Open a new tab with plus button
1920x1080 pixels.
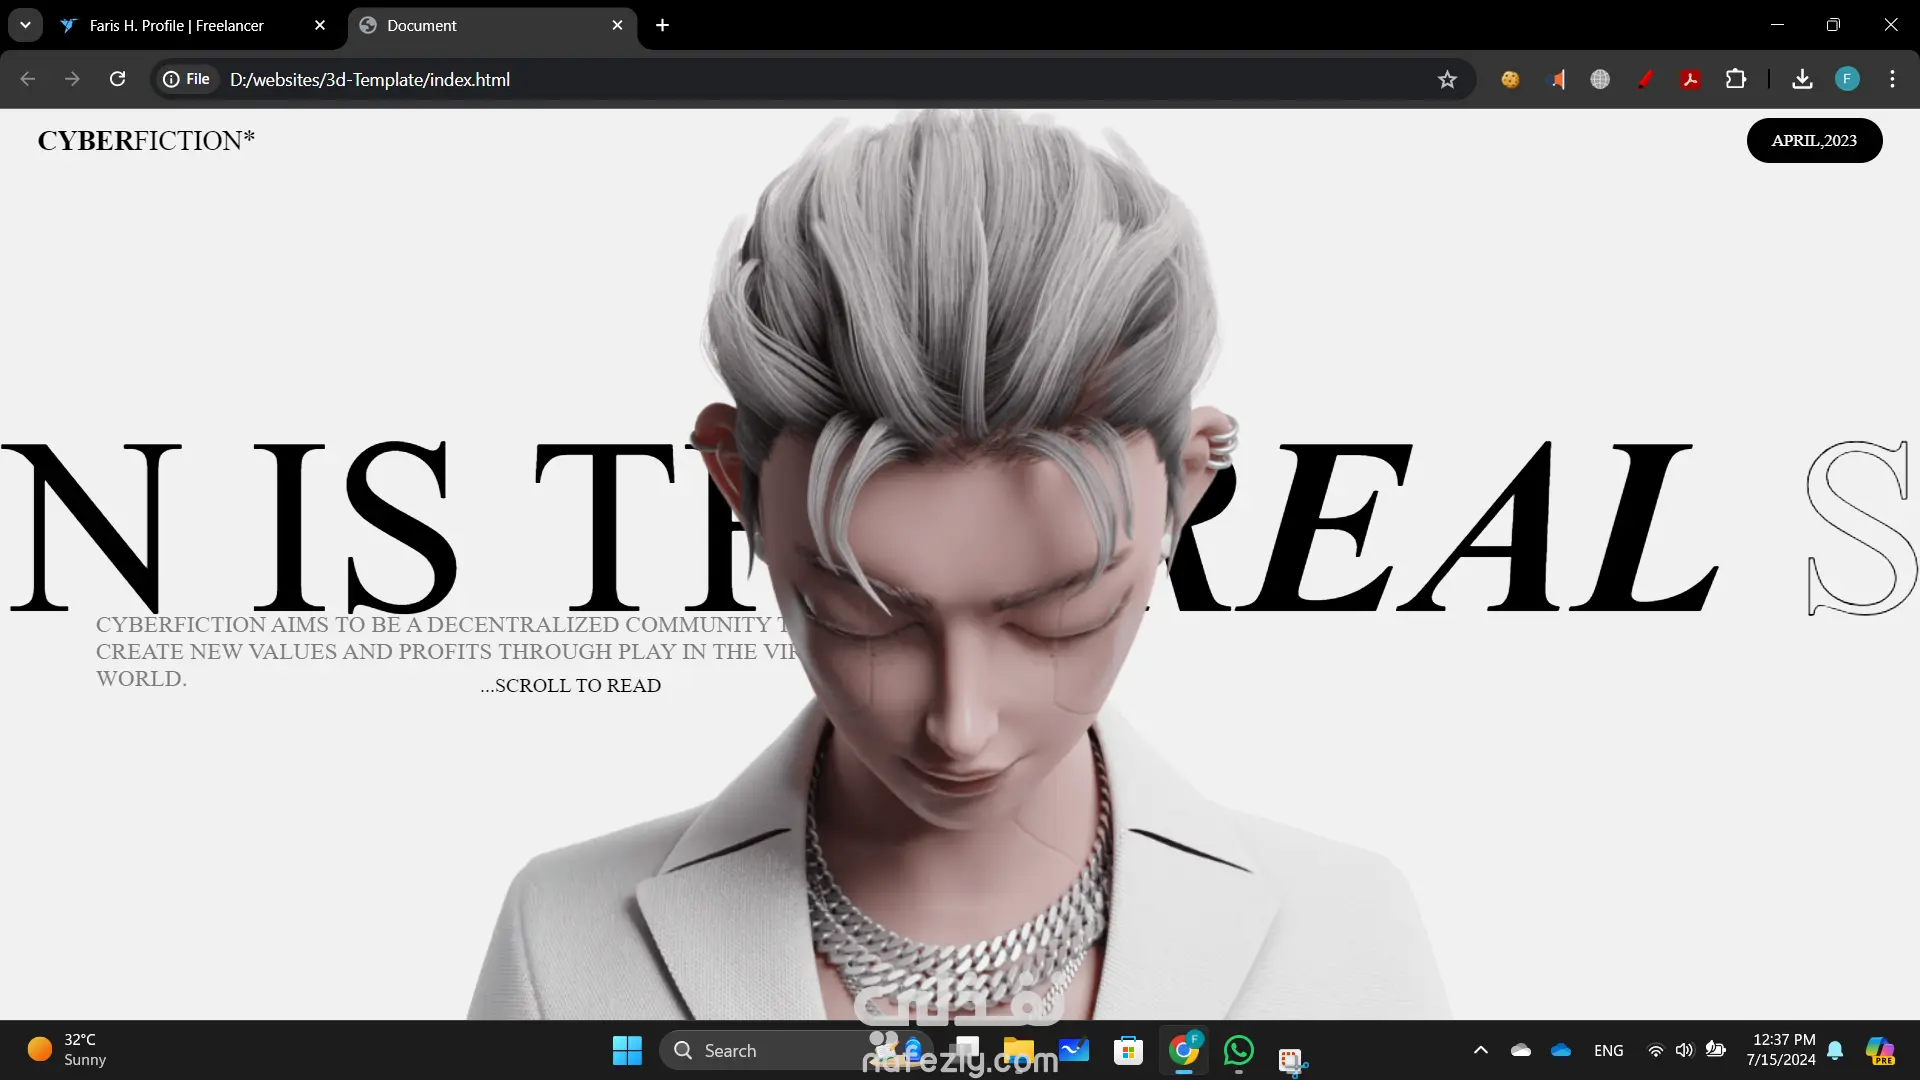point(662,26)
